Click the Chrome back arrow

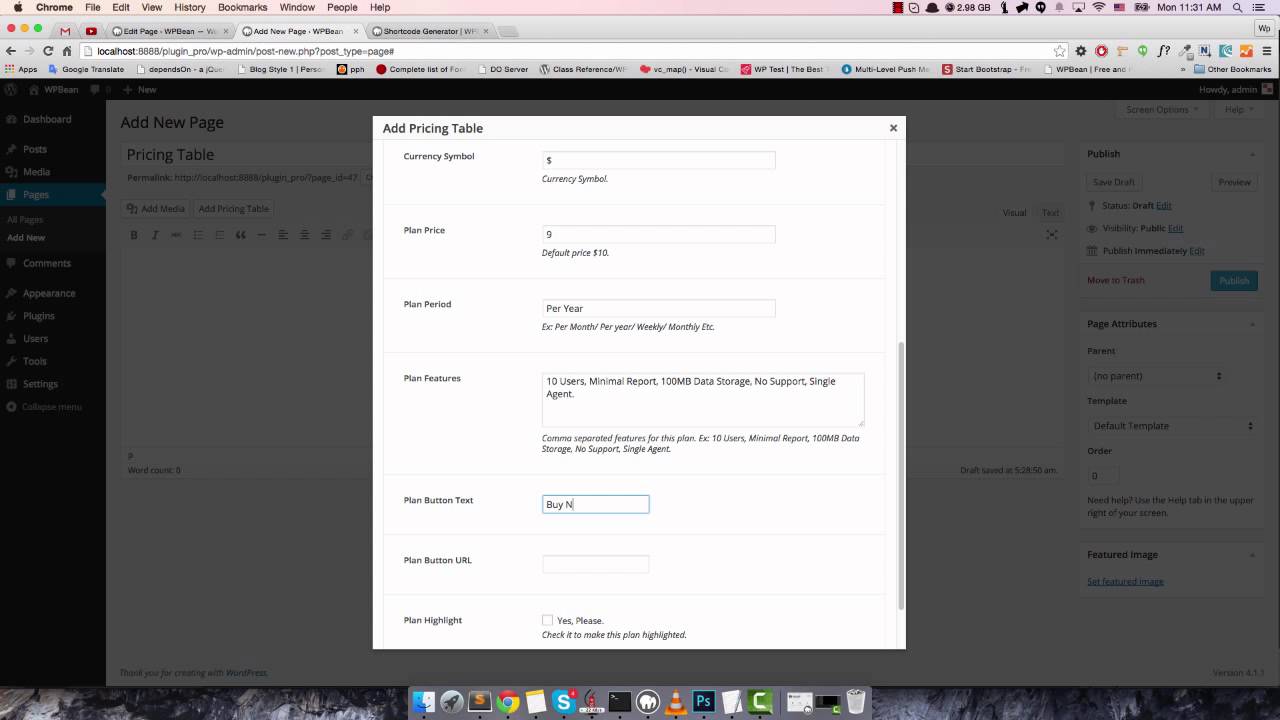tap(11, 51)
